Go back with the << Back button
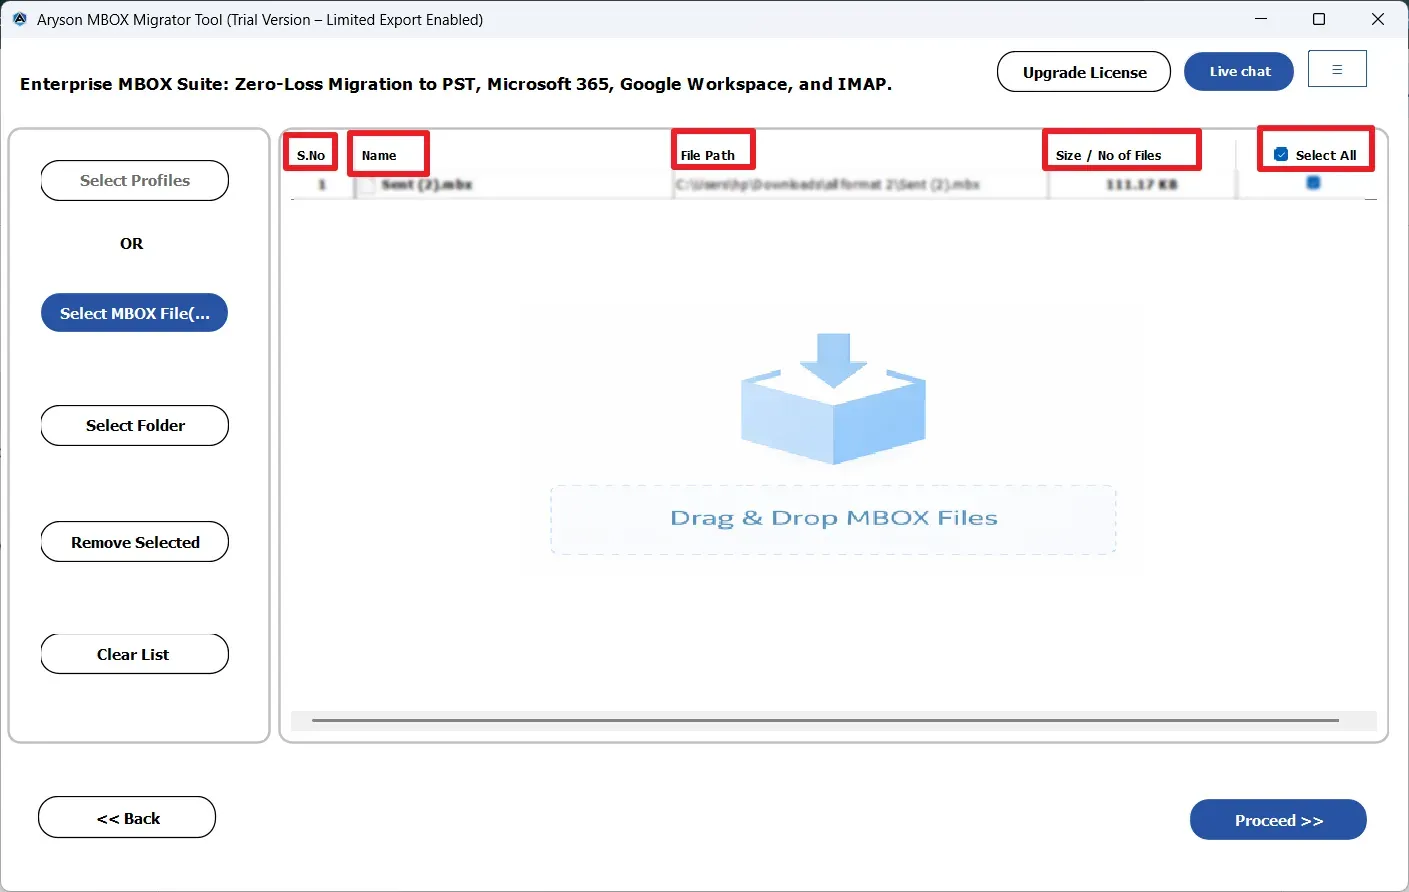The image size is (1409, 892). pos(127,818)
